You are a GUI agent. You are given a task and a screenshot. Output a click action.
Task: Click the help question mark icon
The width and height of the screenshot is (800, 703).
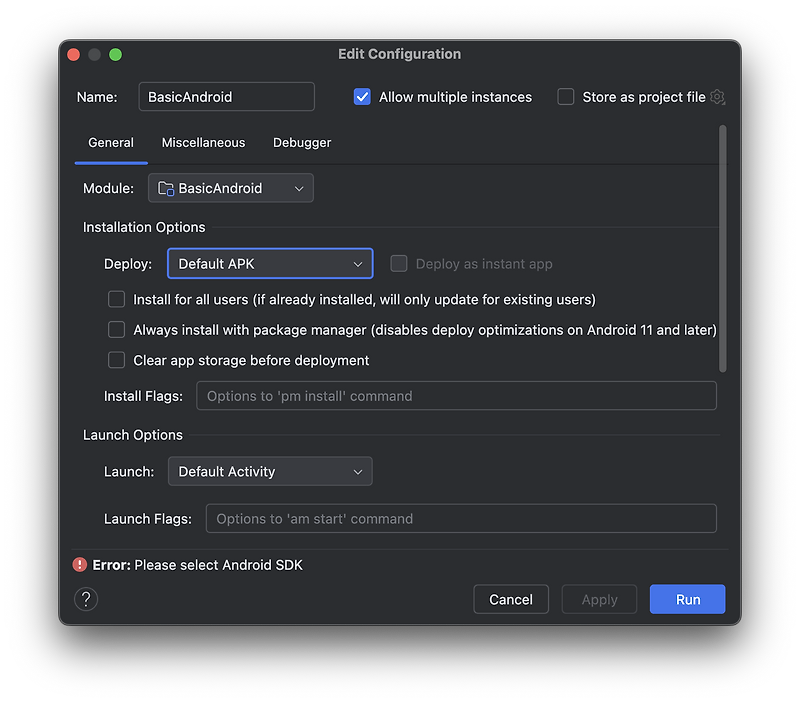tap(86, 599)
